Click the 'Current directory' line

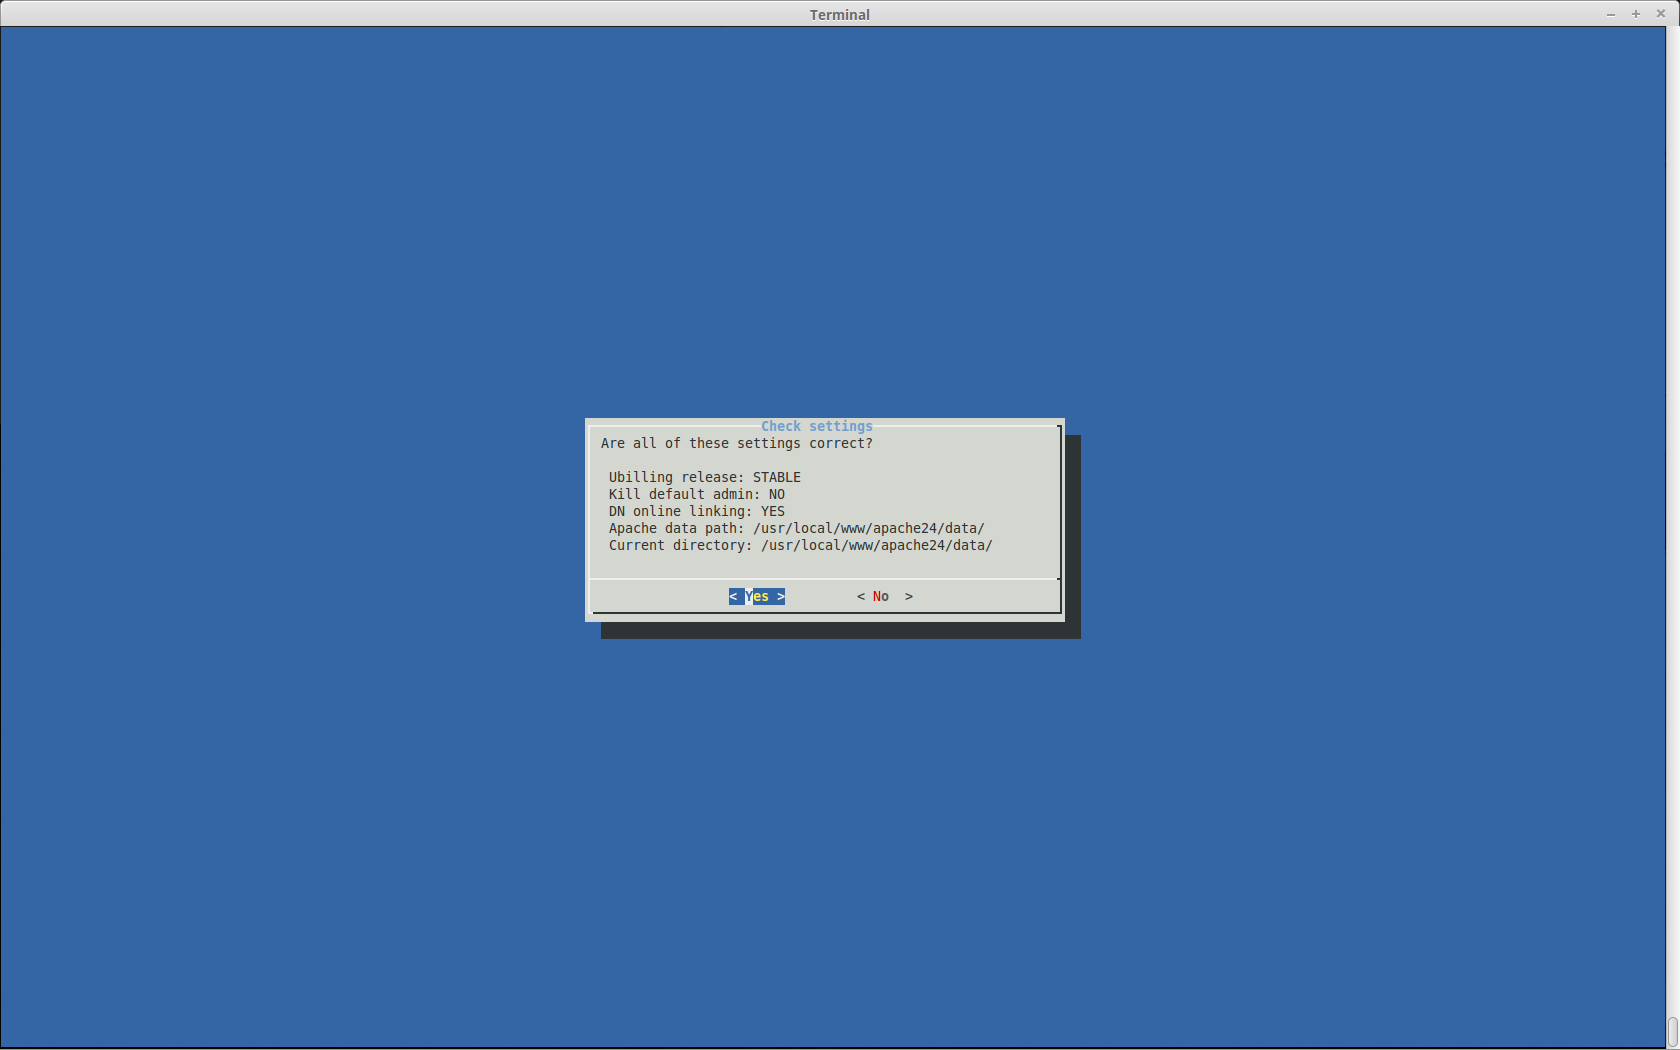[x=801, y=545]
